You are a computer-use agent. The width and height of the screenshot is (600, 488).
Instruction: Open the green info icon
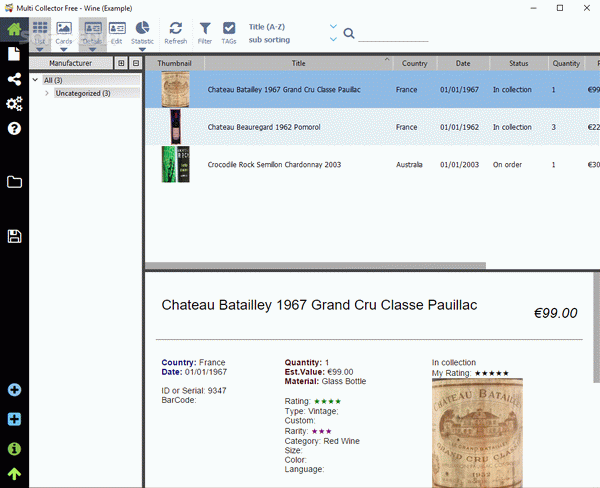pyautogui.click(x=14, y=449)
